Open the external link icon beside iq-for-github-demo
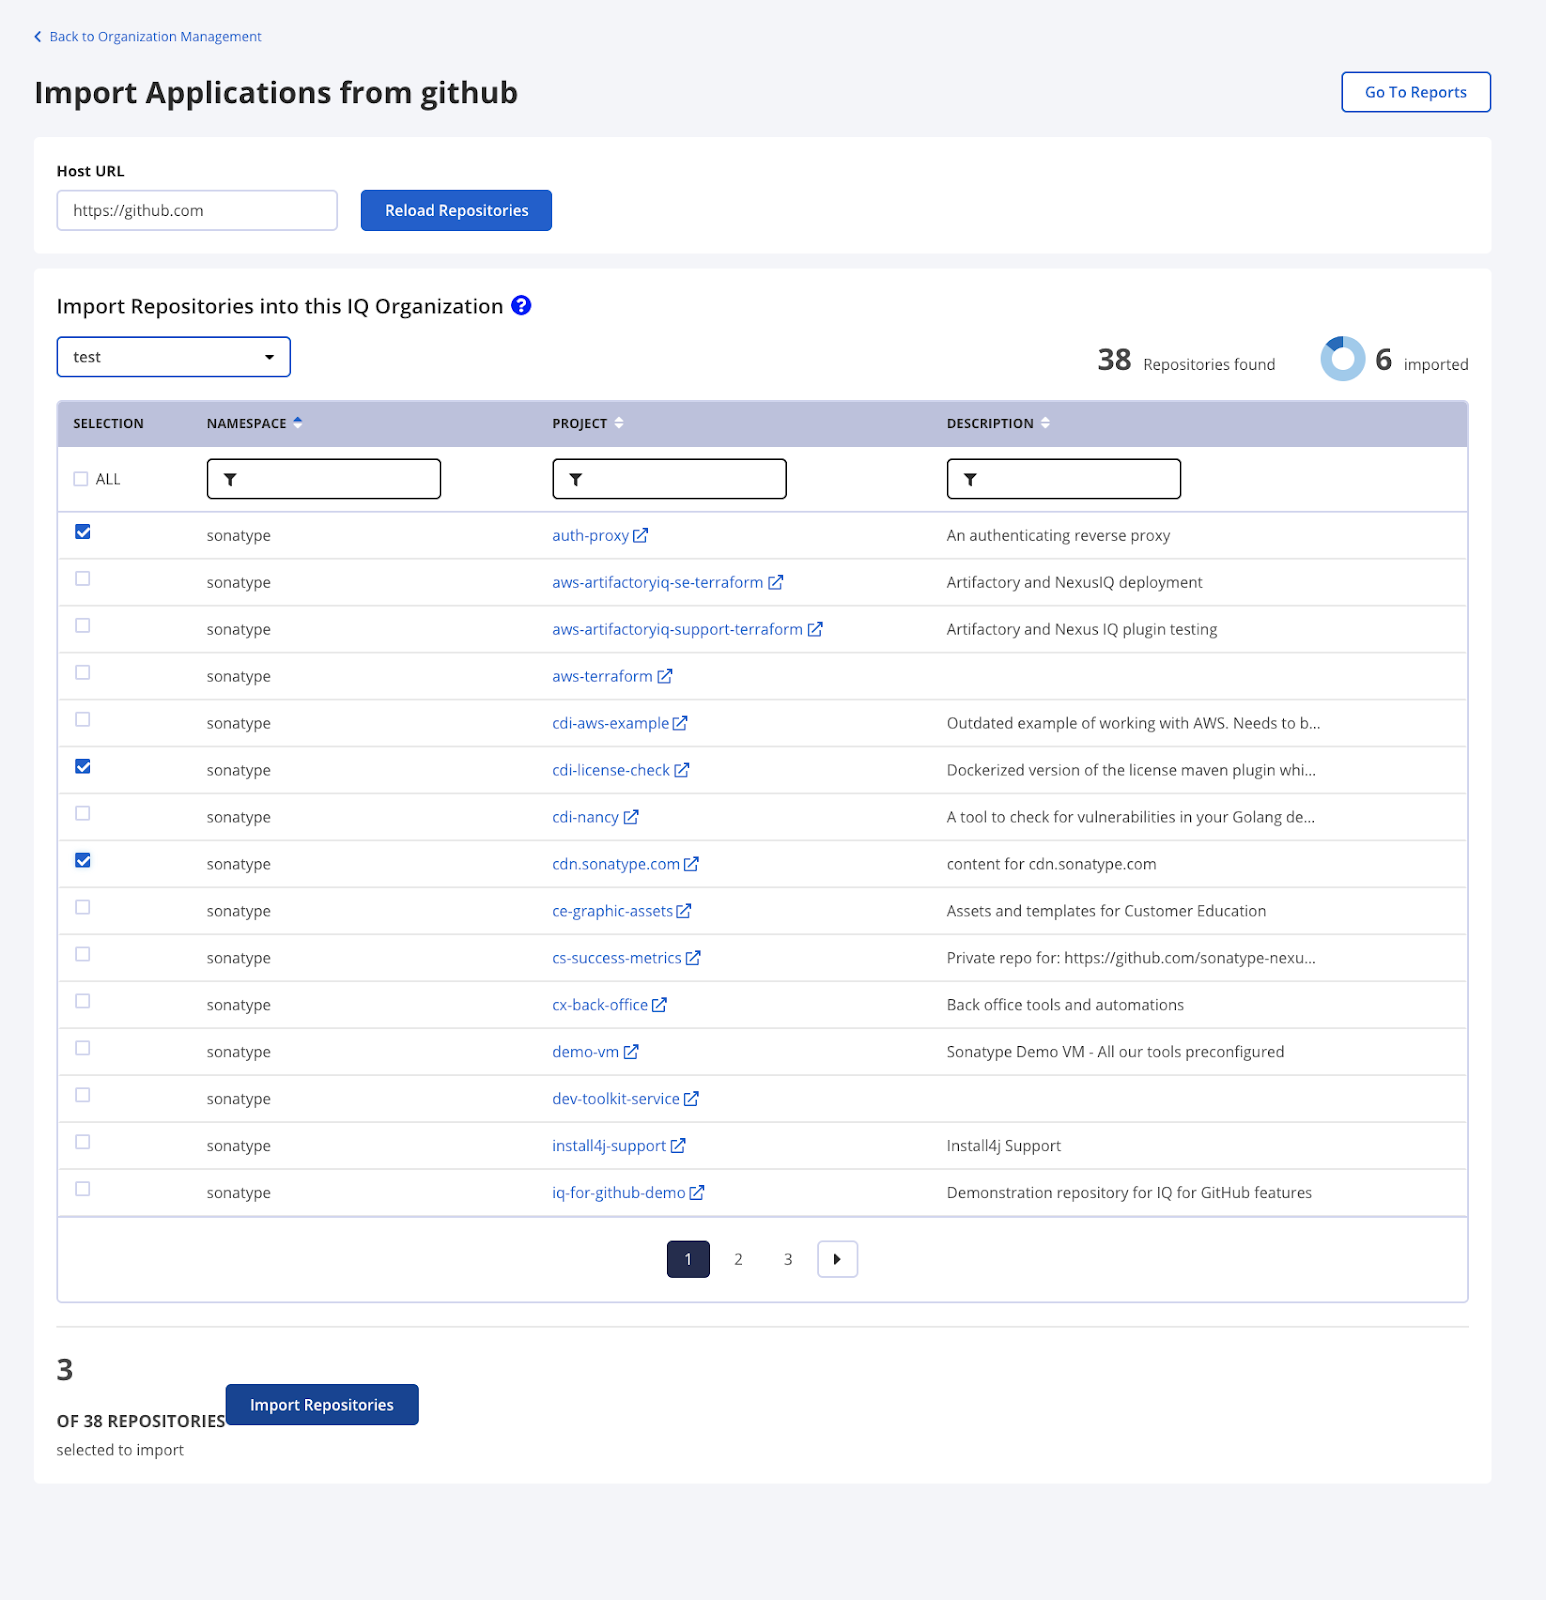1546x1600 pixels. click(x=697, y=1193)
